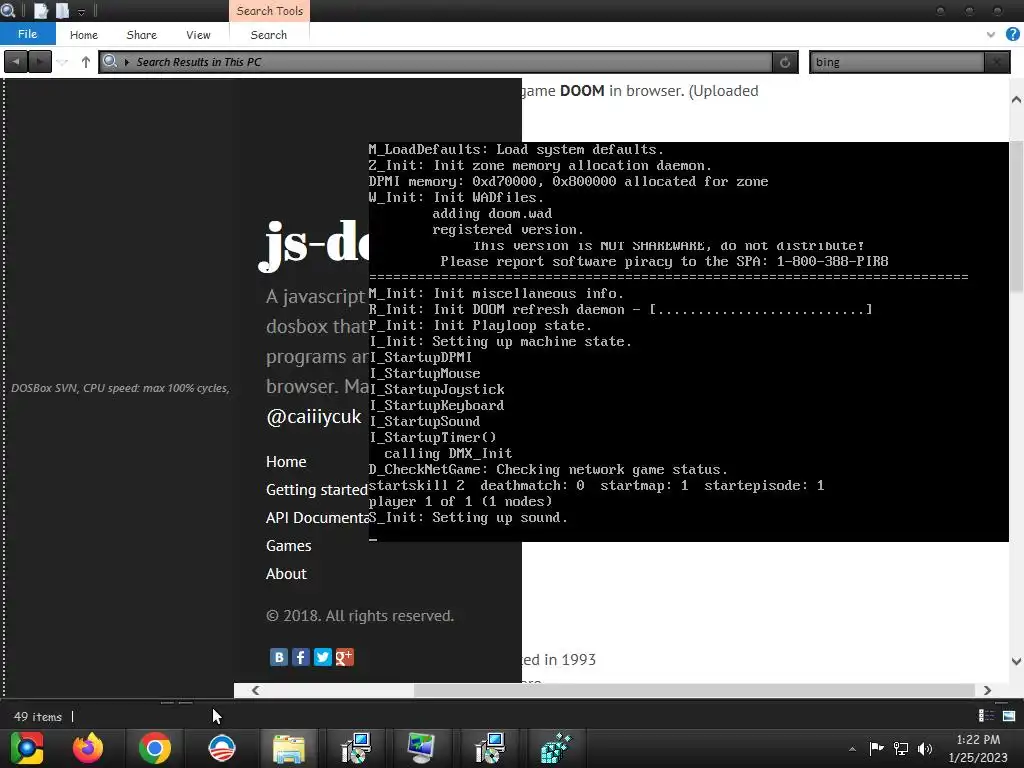The image size is (1024, 768).
Task: Click the js-dos site title
Action: point(315,246)
